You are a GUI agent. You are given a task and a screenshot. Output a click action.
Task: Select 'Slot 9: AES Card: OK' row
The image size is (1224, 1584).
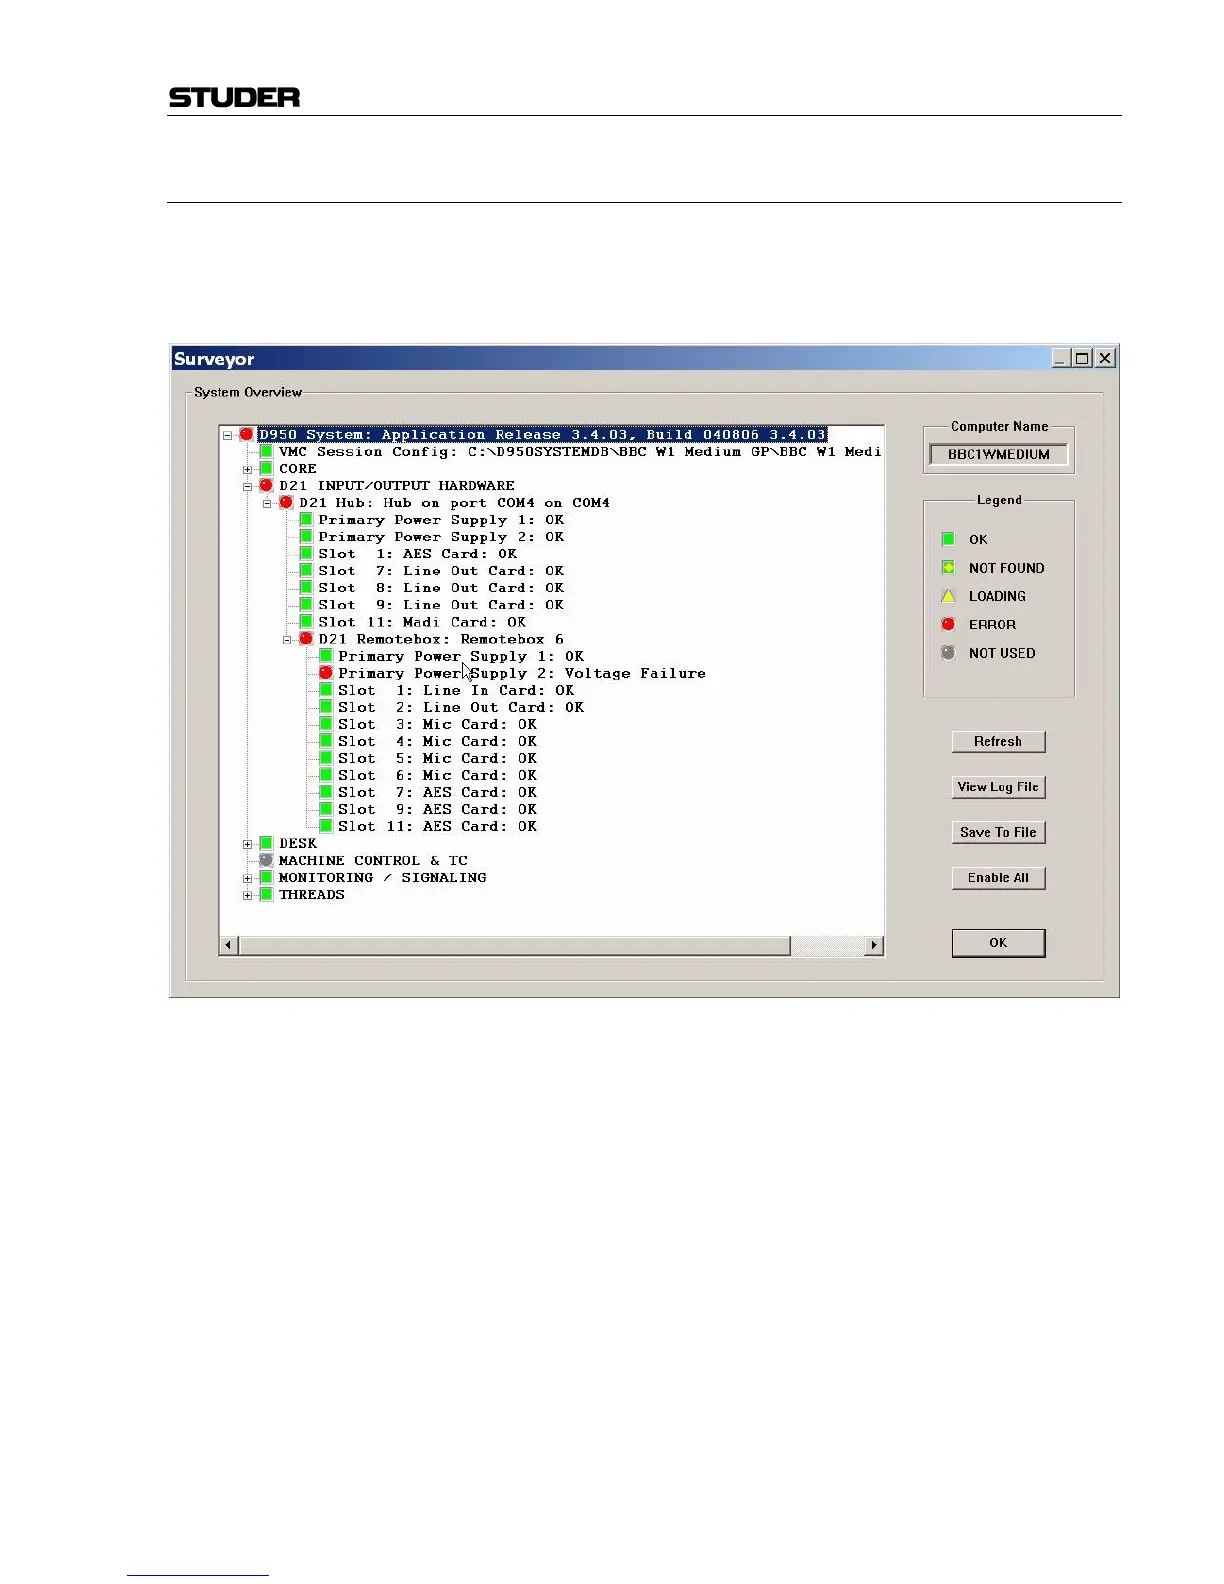click(437, 809)
